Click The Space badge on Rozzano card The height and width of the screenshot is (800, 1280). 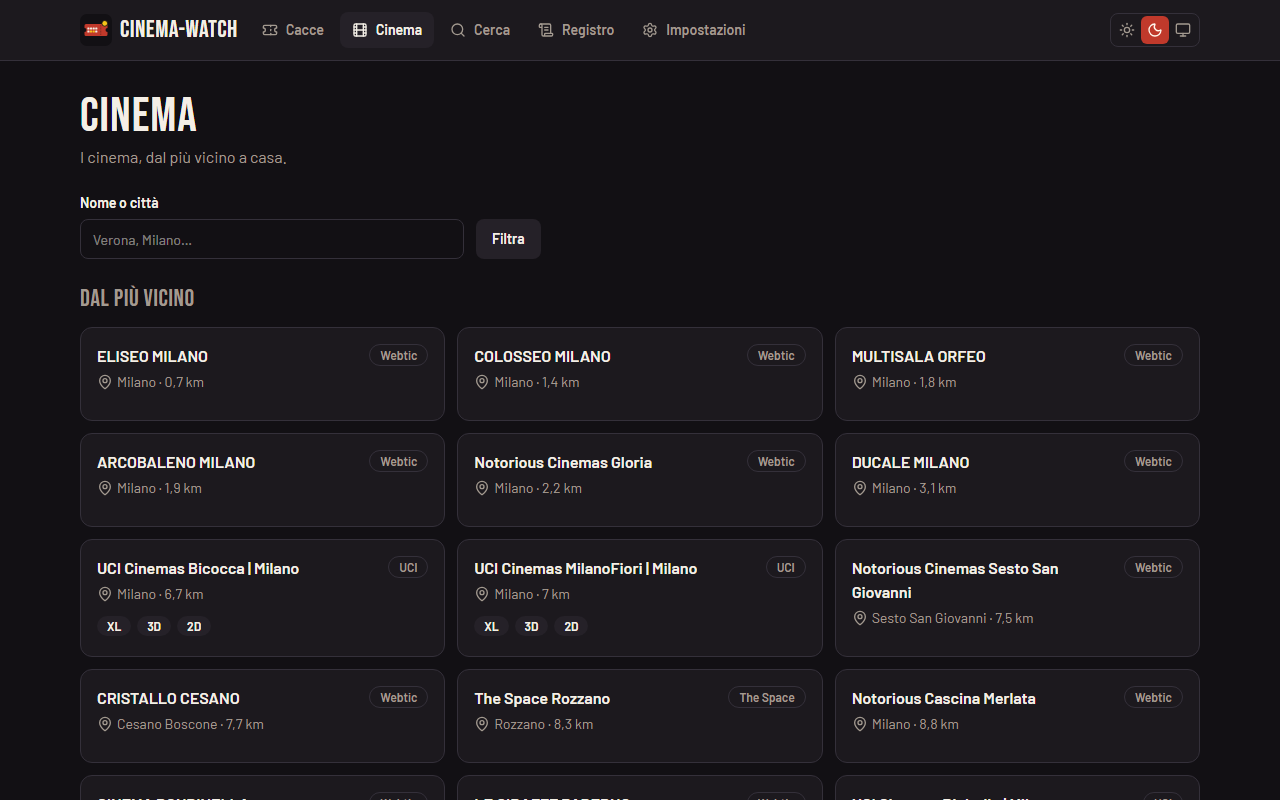click(767, 698)
